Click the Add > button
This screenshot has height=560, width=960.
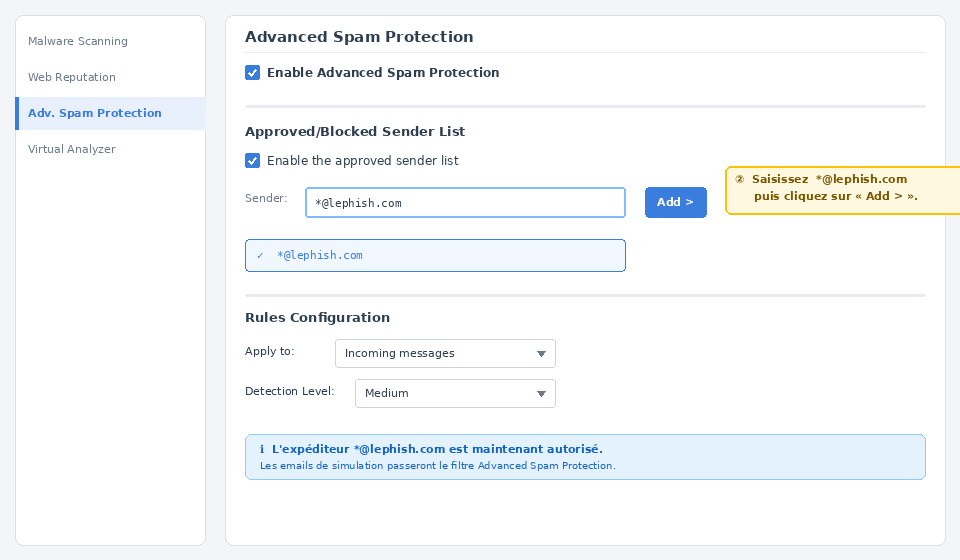tap(675, 203)
